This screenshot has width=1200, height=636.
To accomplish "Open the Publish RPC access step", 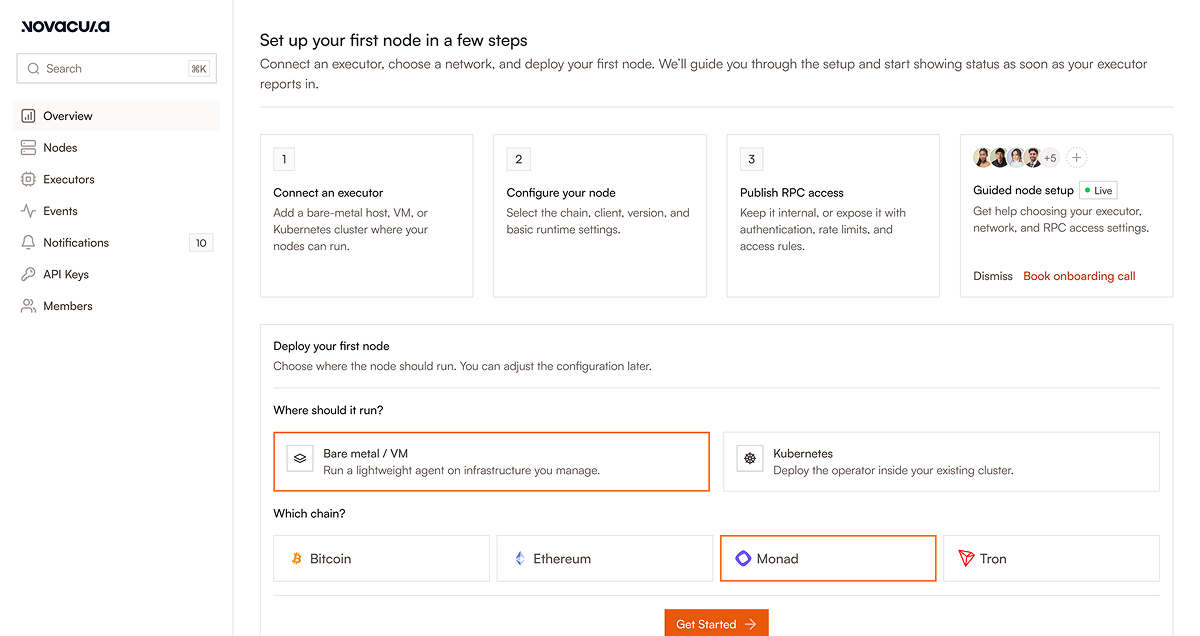I will 833,216.
